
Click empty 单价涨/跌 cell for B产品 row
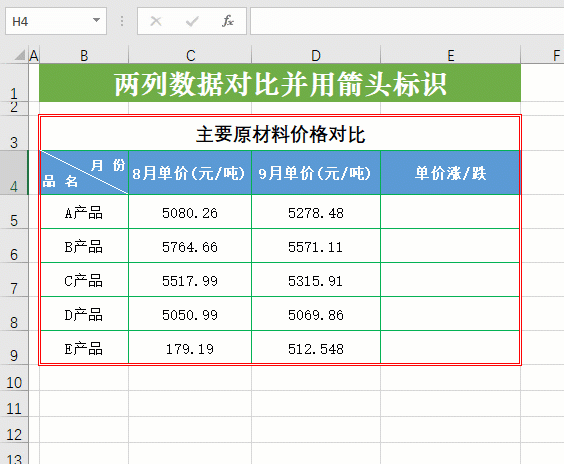click(x=450, y=246)
